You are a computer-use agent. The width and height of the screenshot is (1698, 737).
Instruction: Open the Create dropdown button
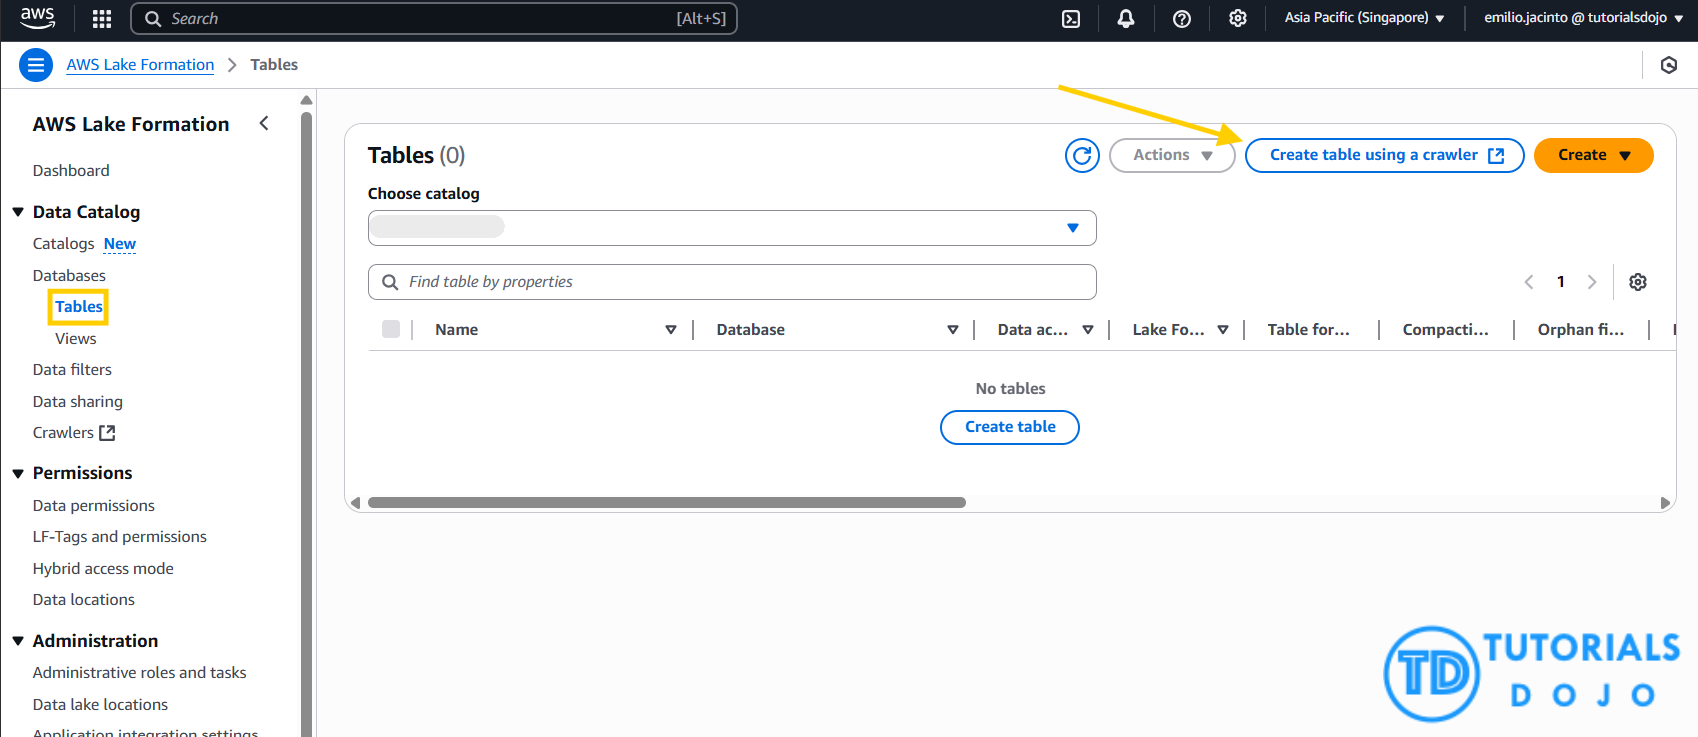1593,155
